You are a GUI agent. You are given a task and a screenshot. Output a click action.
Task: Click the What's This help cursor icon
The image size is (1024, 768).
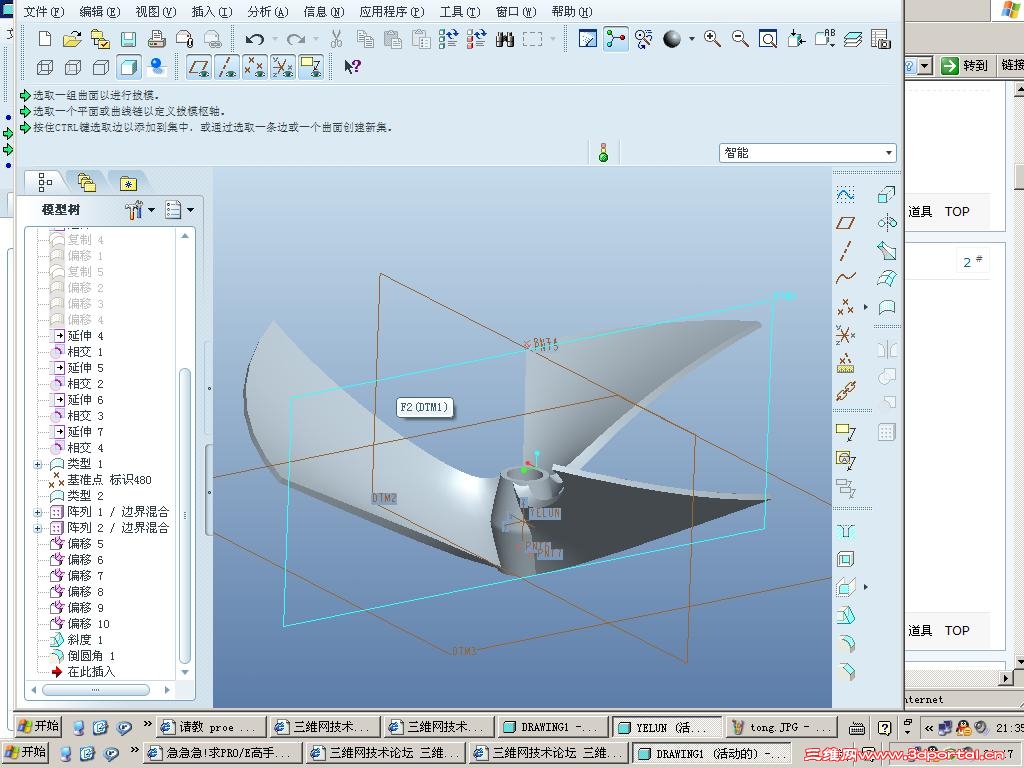coord(353,67)
